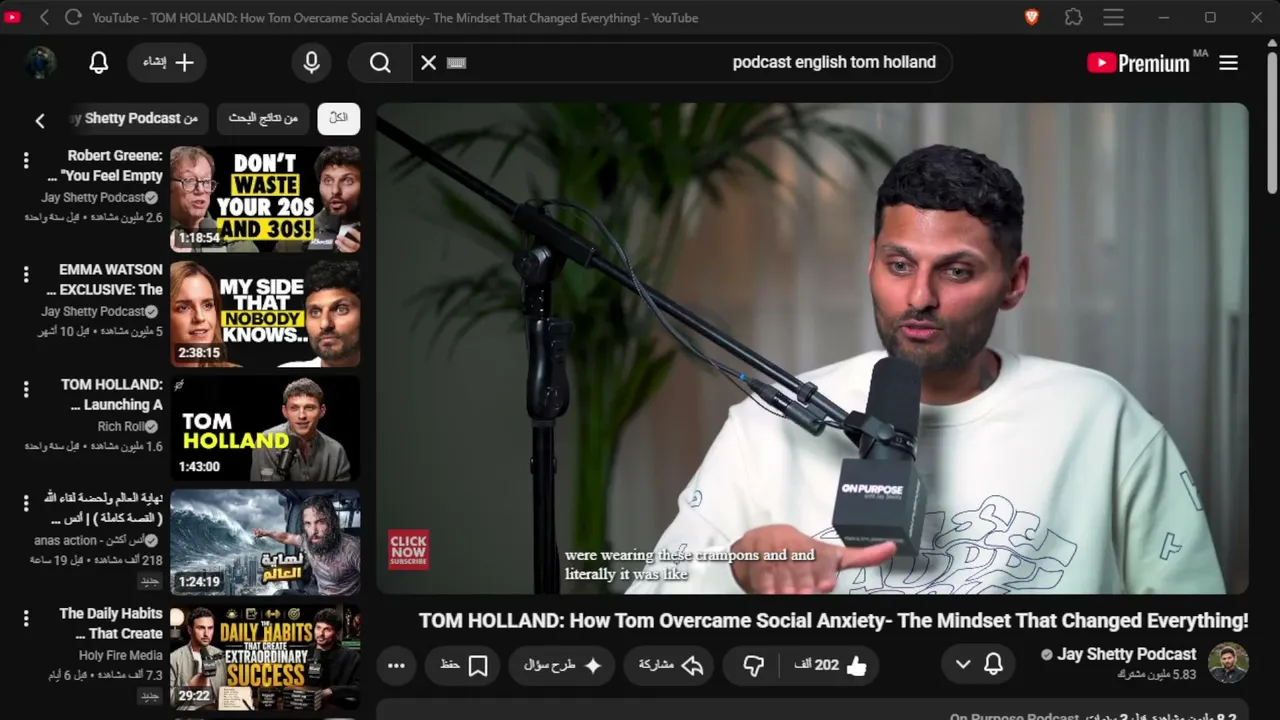
Task: Open The Daily Habits That Create title
Action: (111, 623)
